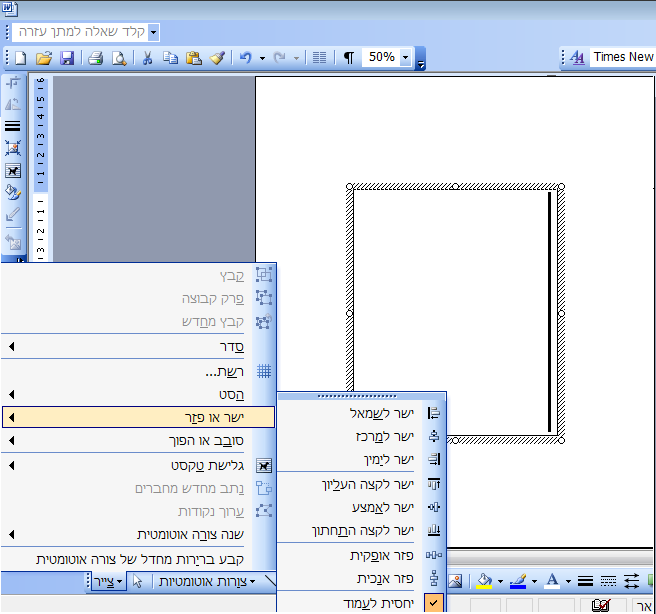Apply the blue Line Color swatch button

click(518, 581)
